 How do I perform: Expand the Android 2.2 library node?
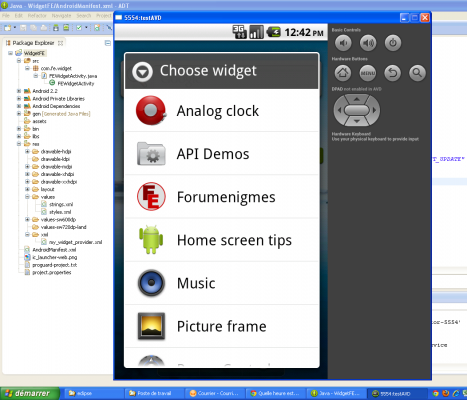(x=19, y=91)
